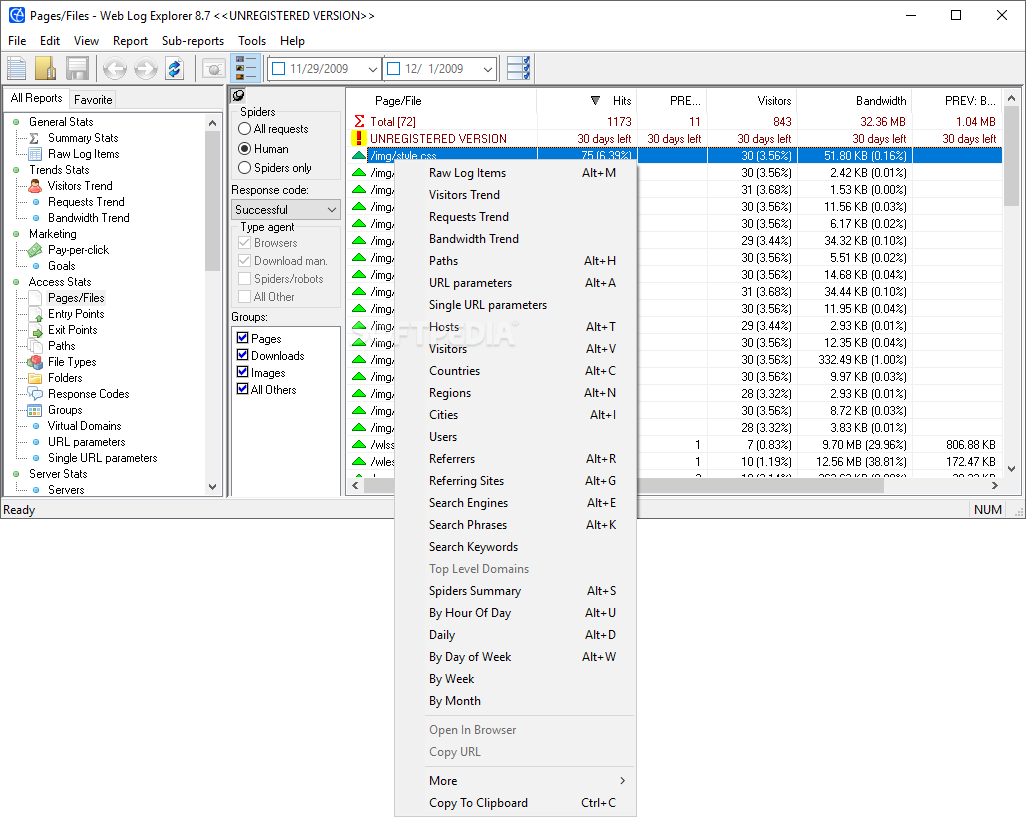Choose Referring Sites from context menu
Viewport: 1026px width, 817px height.
tap(515, 481)
